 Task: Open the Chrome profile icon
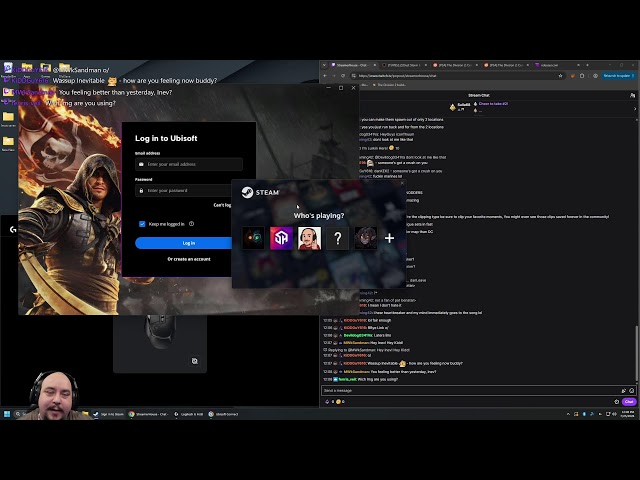pos(596,76)
